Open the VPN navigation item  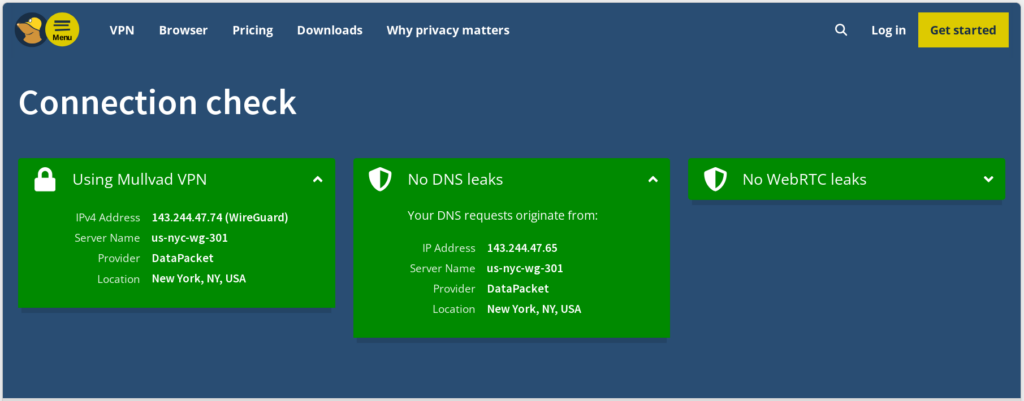point(122,30)
